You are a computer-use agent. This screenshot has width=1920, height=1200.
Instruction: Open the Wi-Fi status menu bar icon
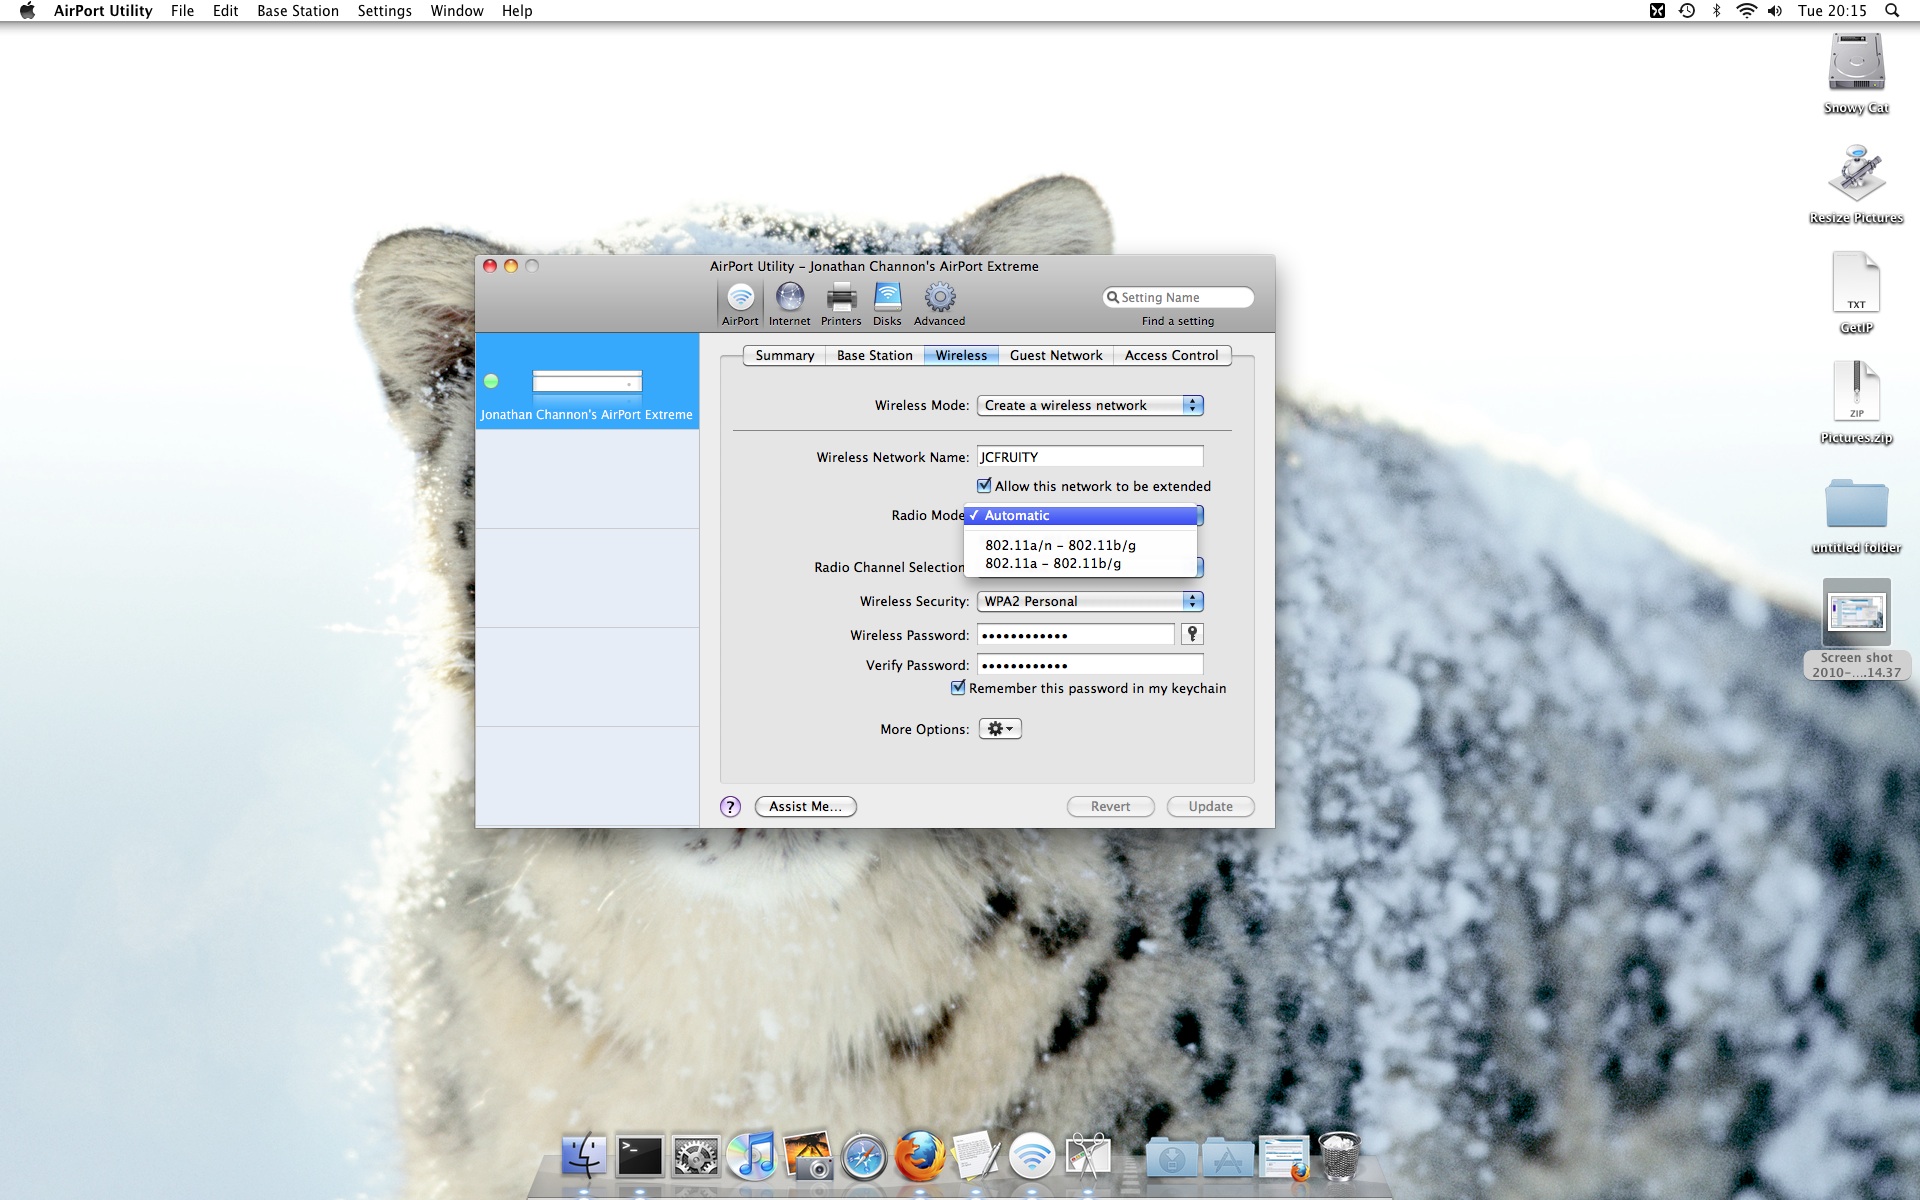[x=1746, y=11]
